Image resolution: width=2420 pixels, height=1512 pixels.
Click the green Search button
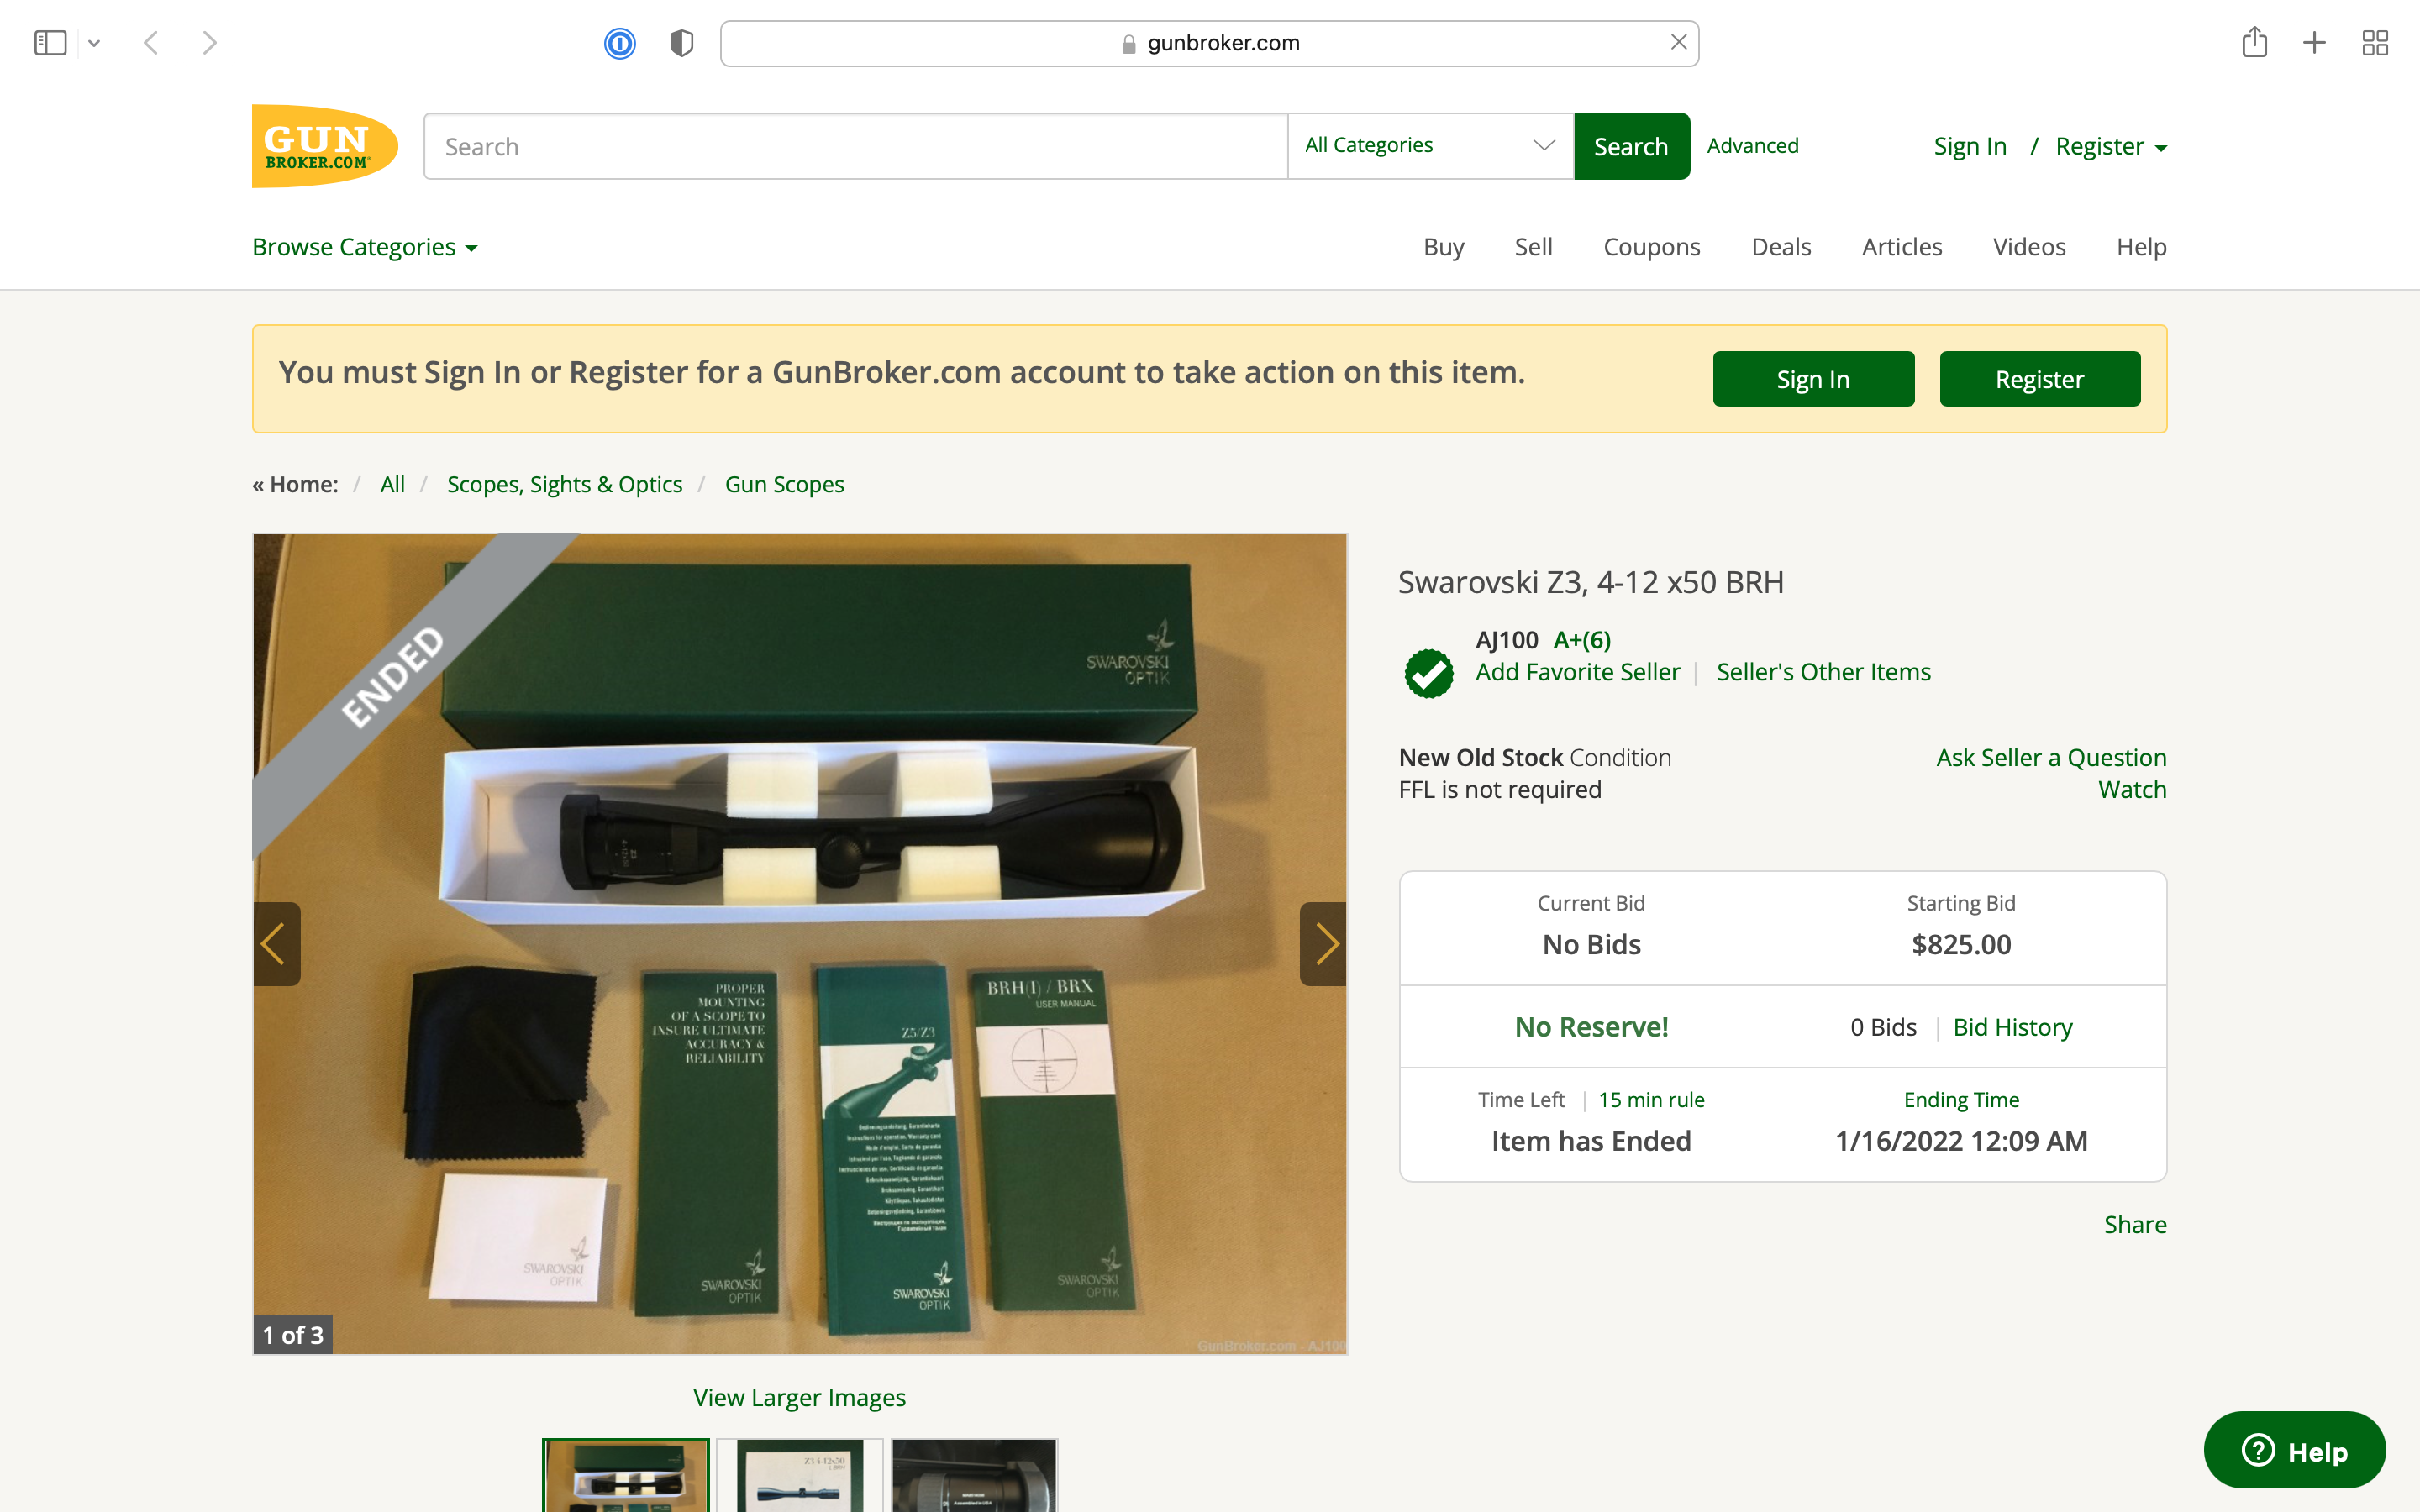[x=1631, y=146]
